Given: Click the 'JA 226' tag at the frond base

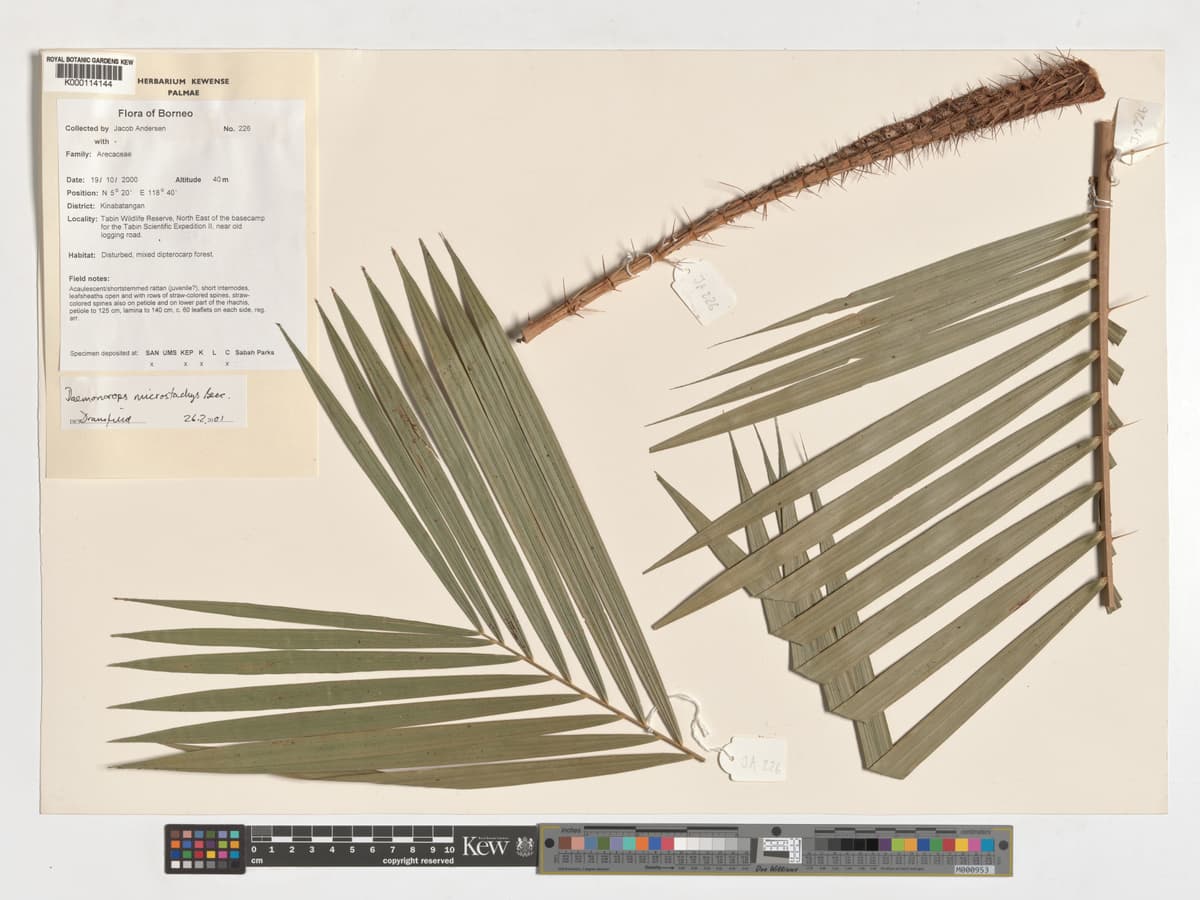Looking at the screenshot, I should click(752, 760).
